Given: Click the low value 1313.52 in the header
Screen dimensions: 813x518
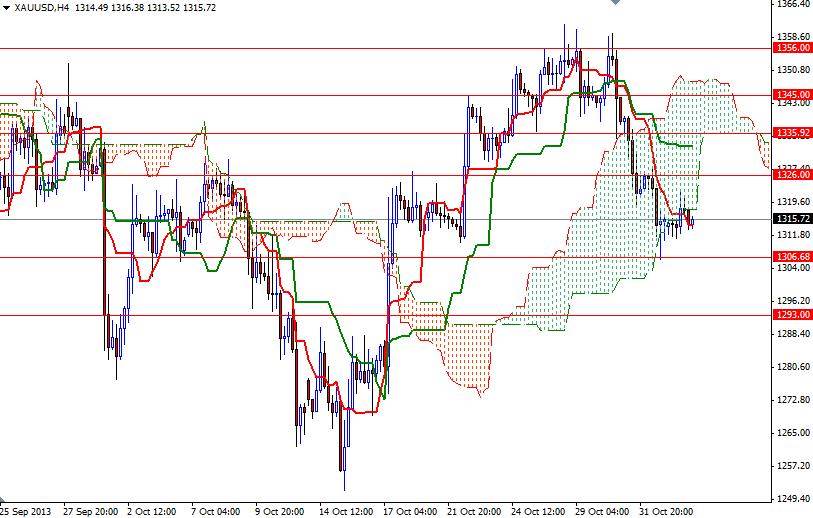Looking at the screenshot, I should tap(163, 8).
